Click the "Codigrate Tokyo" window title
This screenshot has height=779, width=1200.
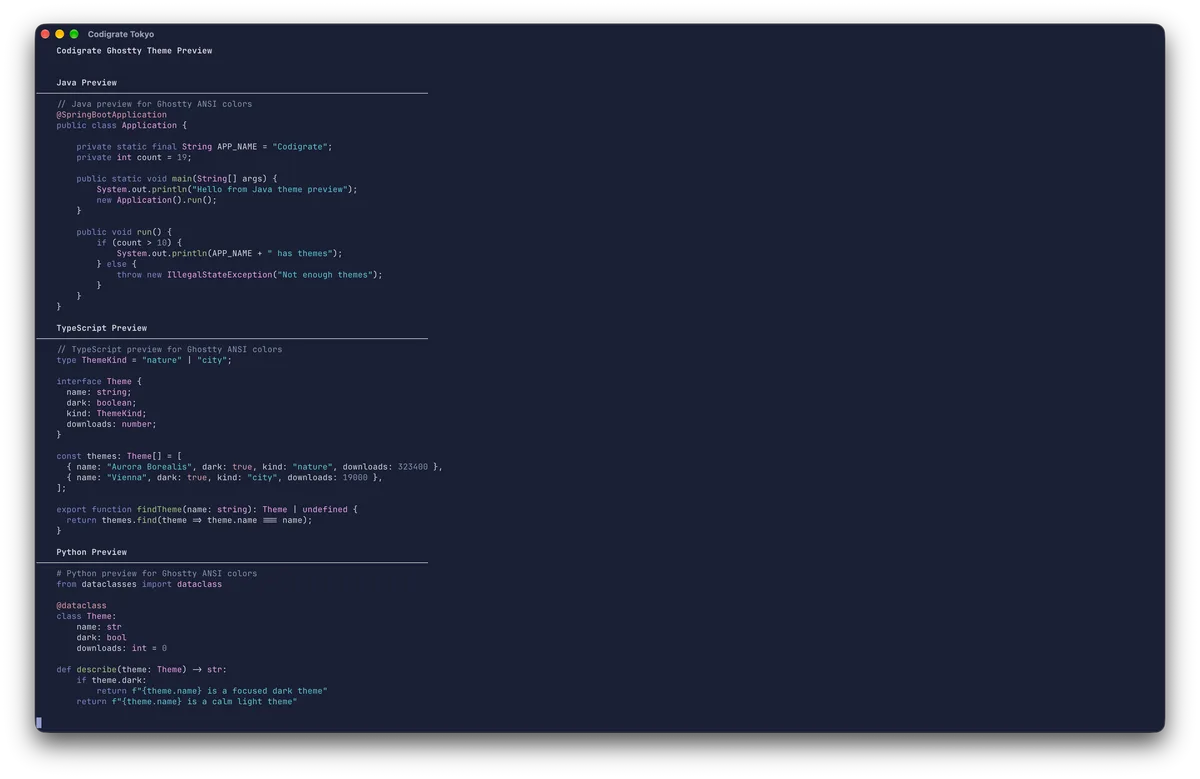pyautogui.click(x=121, y=34)
